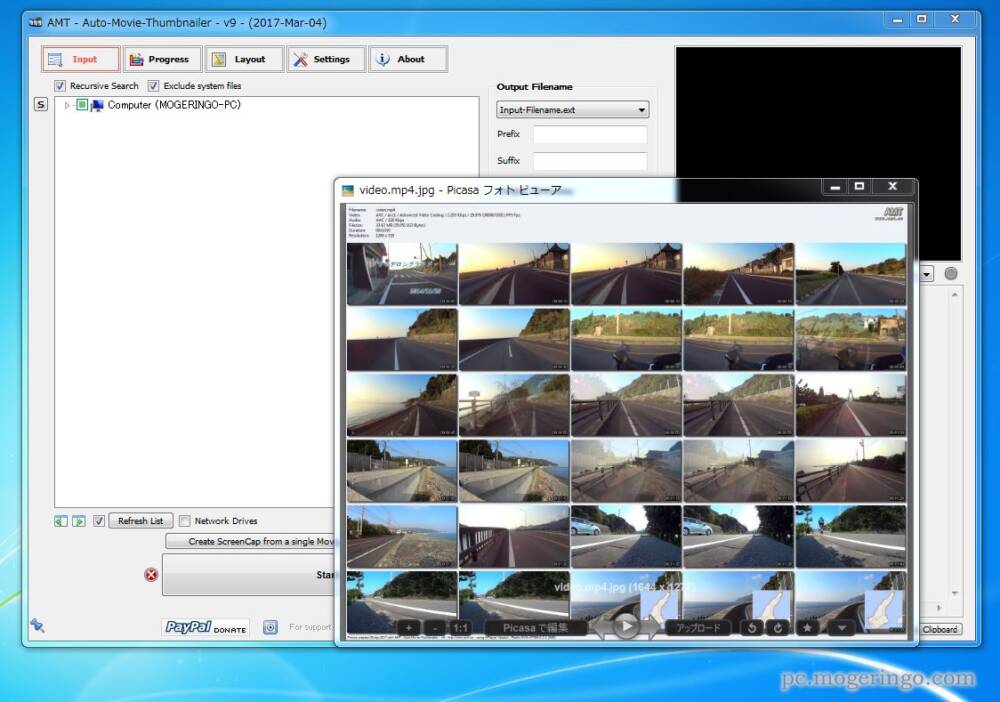Open Picasa viewer's down-arrow more menu
Image resolution: width=1000 pixels, height=702 pixels.
[841, 628]
